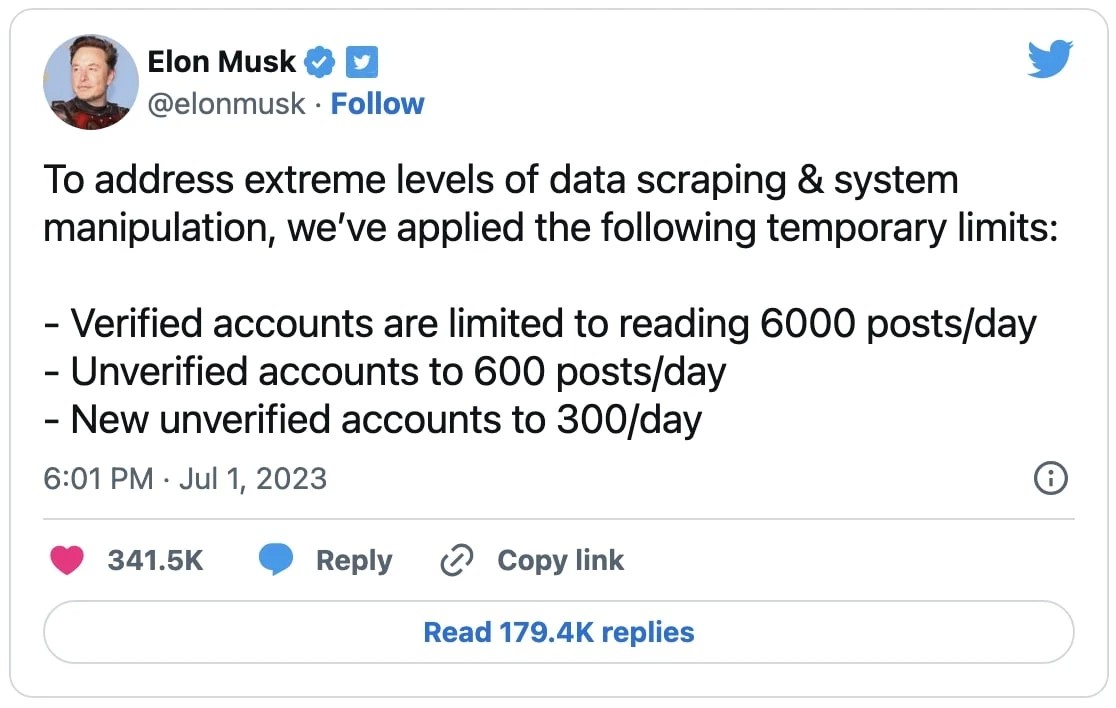1116x708 pixels.
Task: Open the Twitter info circle icon
Action: 1050,479
